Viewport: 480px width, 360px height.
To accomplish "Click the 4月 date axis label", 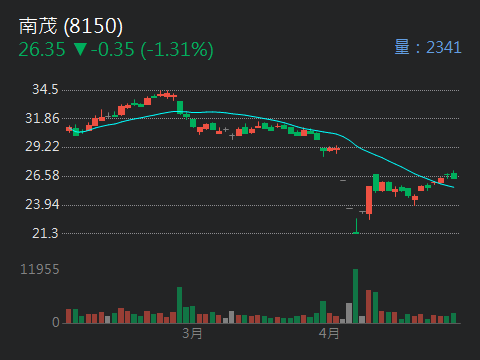I will click(x=329, y=333).
